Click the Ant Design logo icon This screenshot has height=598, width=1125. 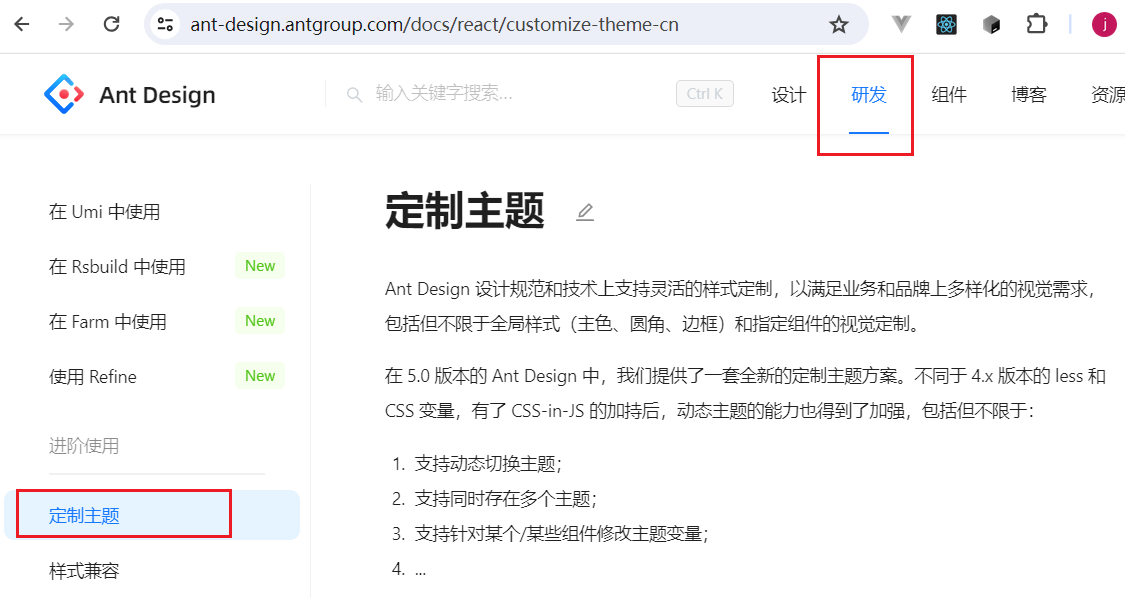point(64,94)
